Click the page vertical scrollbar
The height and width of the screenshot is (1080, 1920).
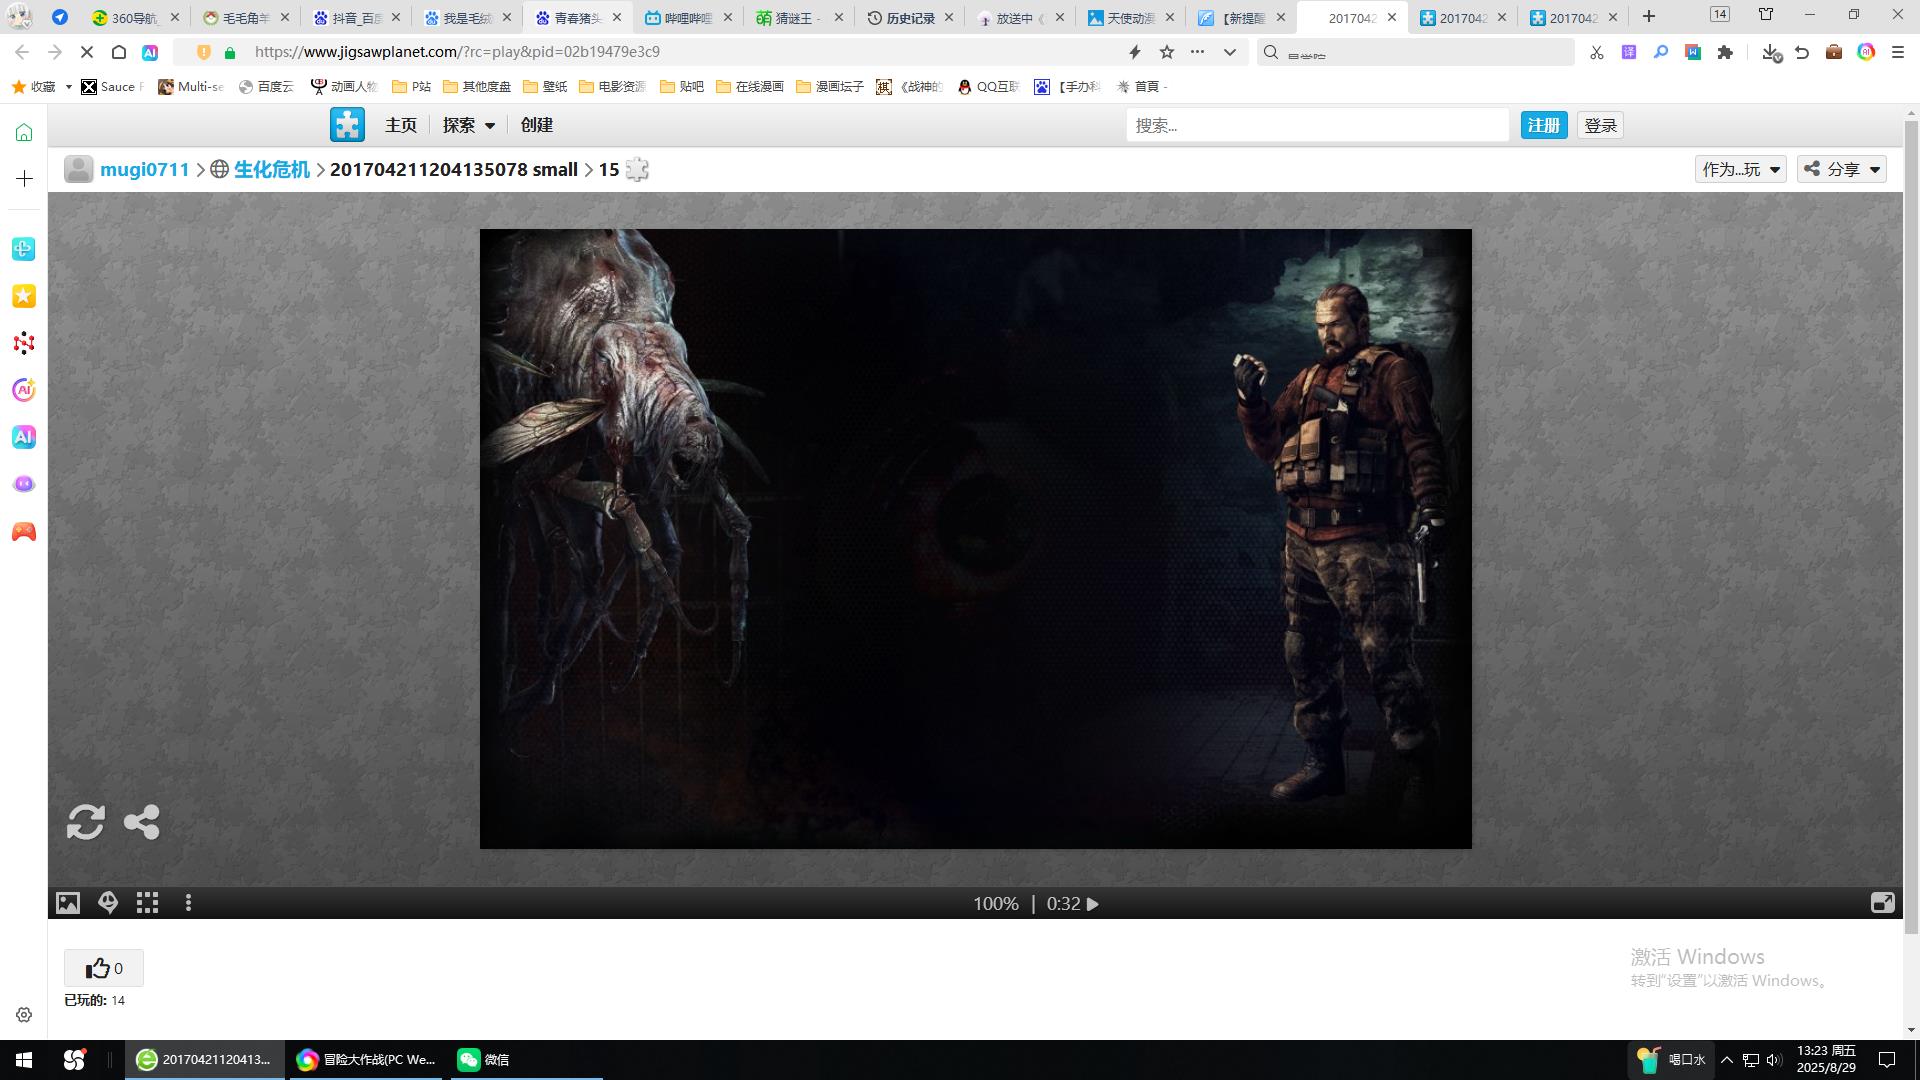pyautogui.click(x=1911, y=527)
